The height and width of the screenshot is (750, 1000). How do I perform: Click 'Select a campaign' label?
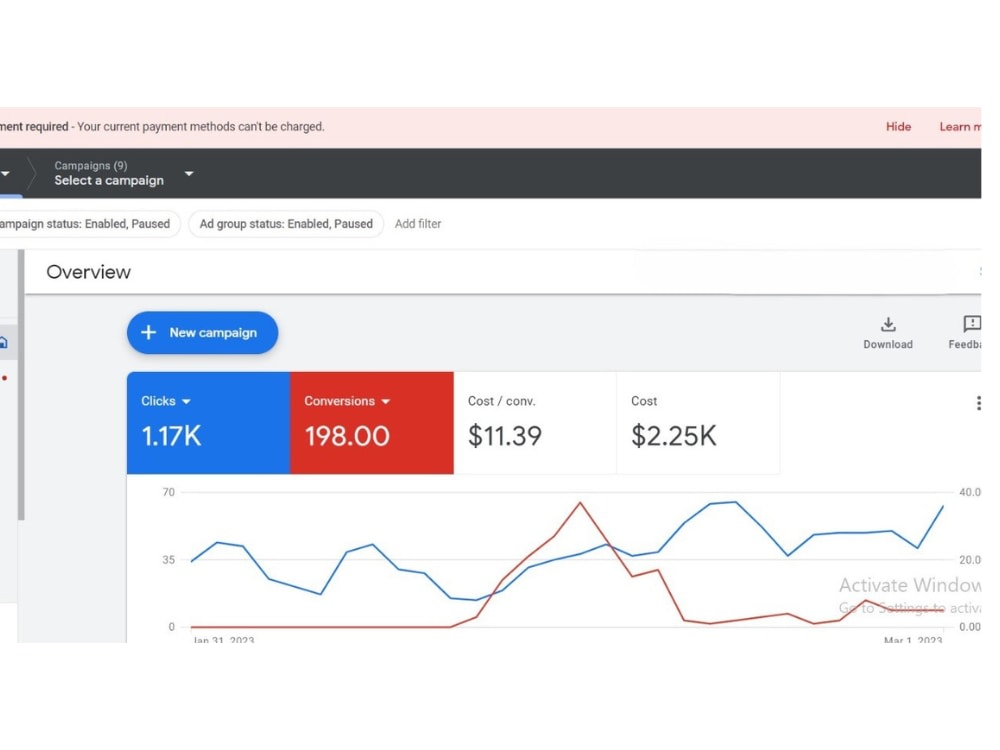(x=109, y=180)
